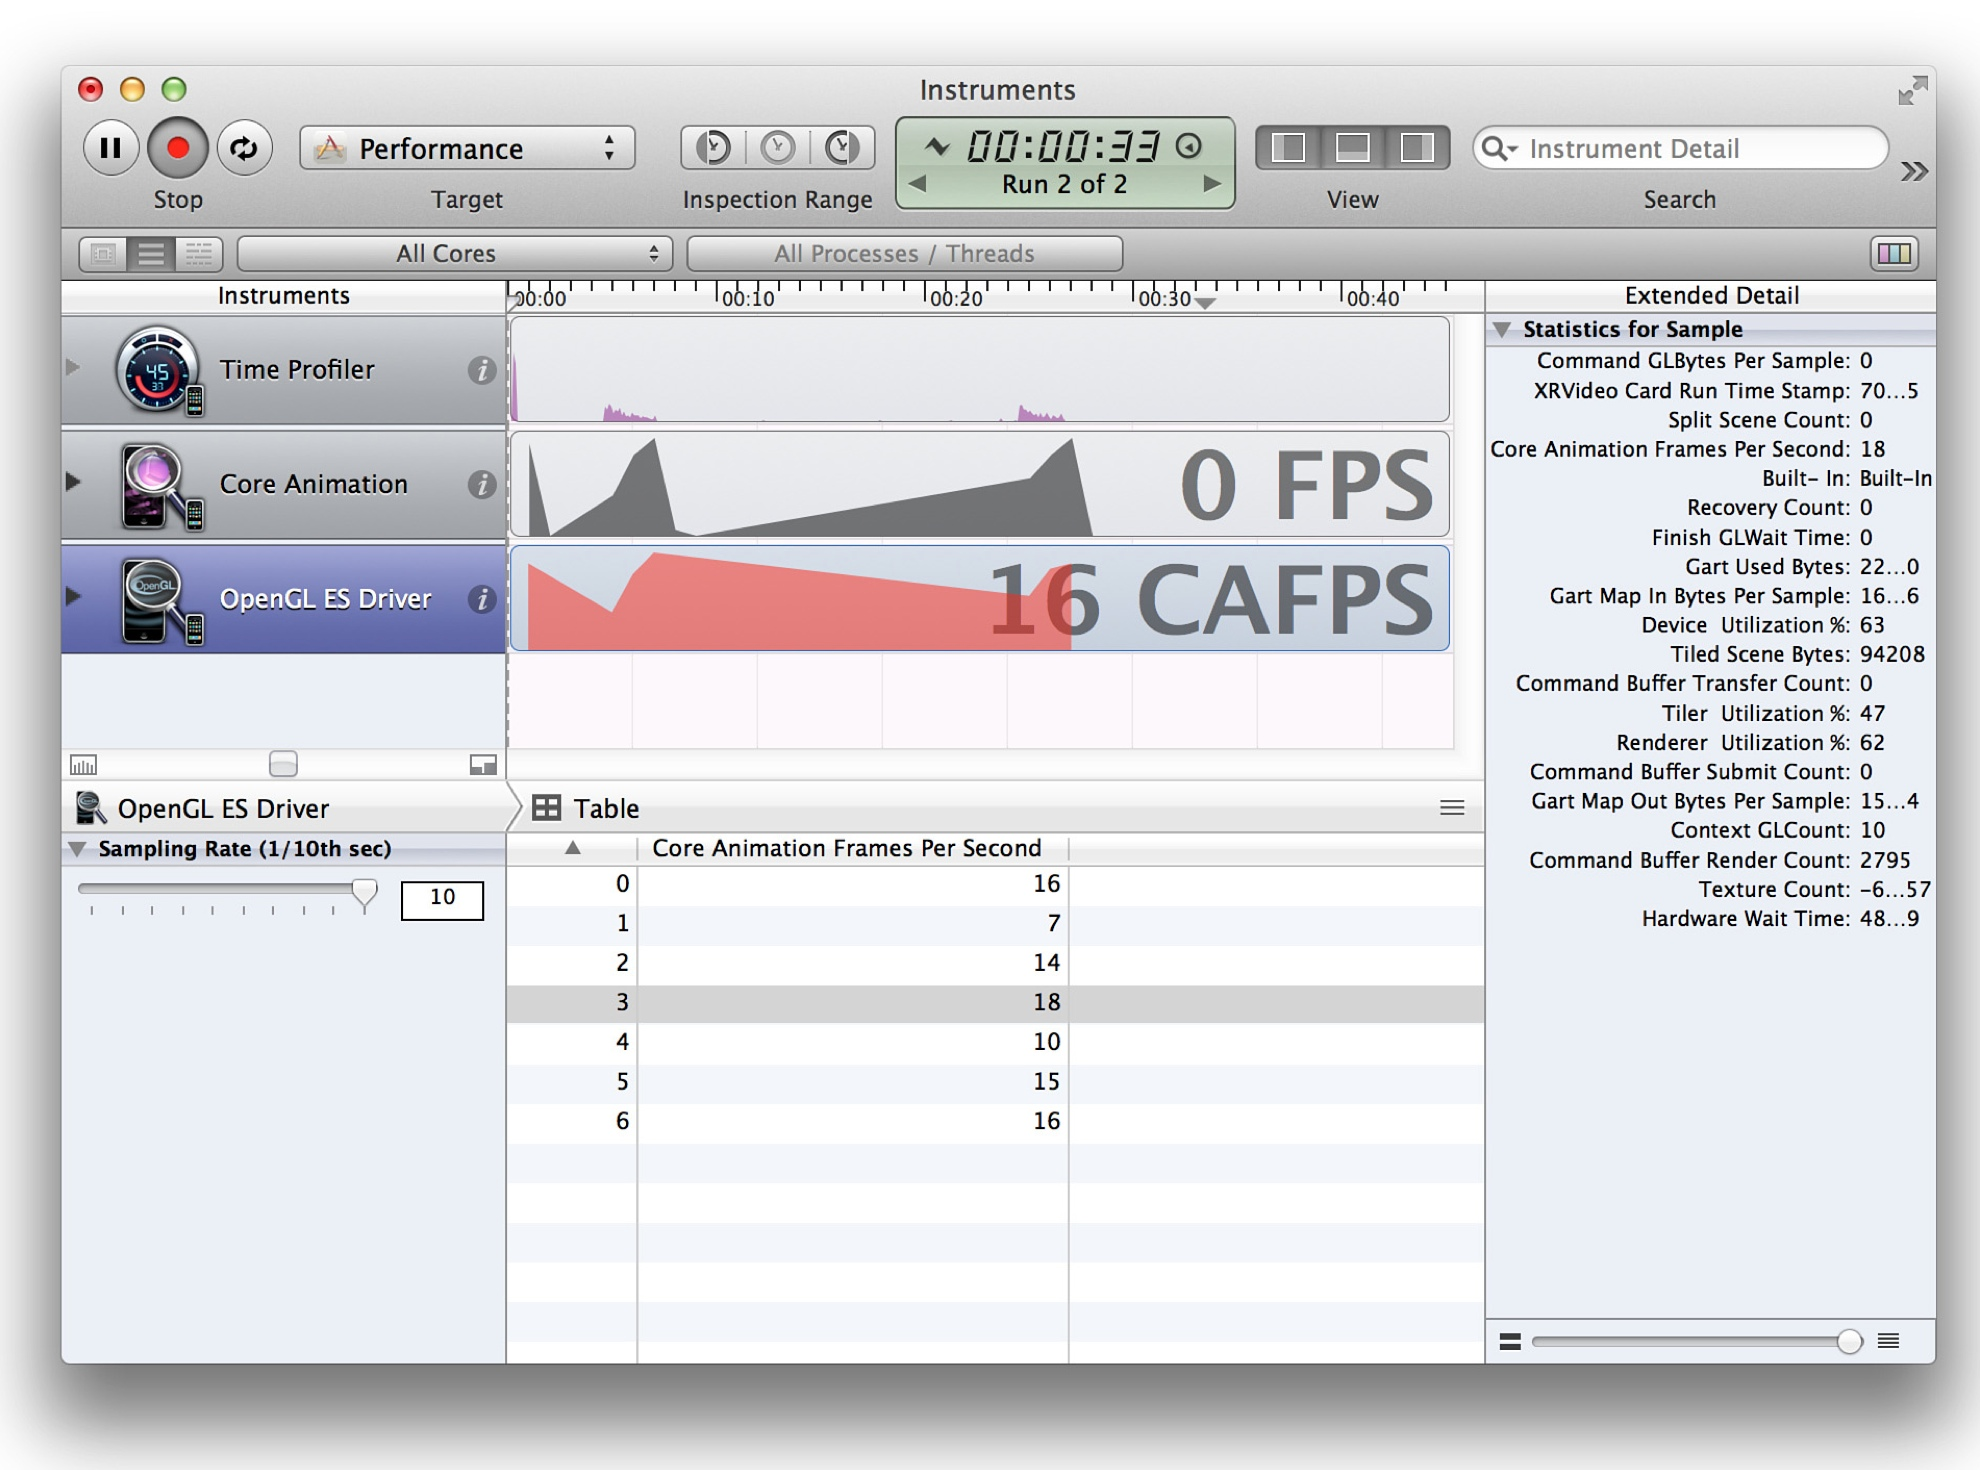
Task: Stop recording with the red record button
Action: tap(178, 148)
